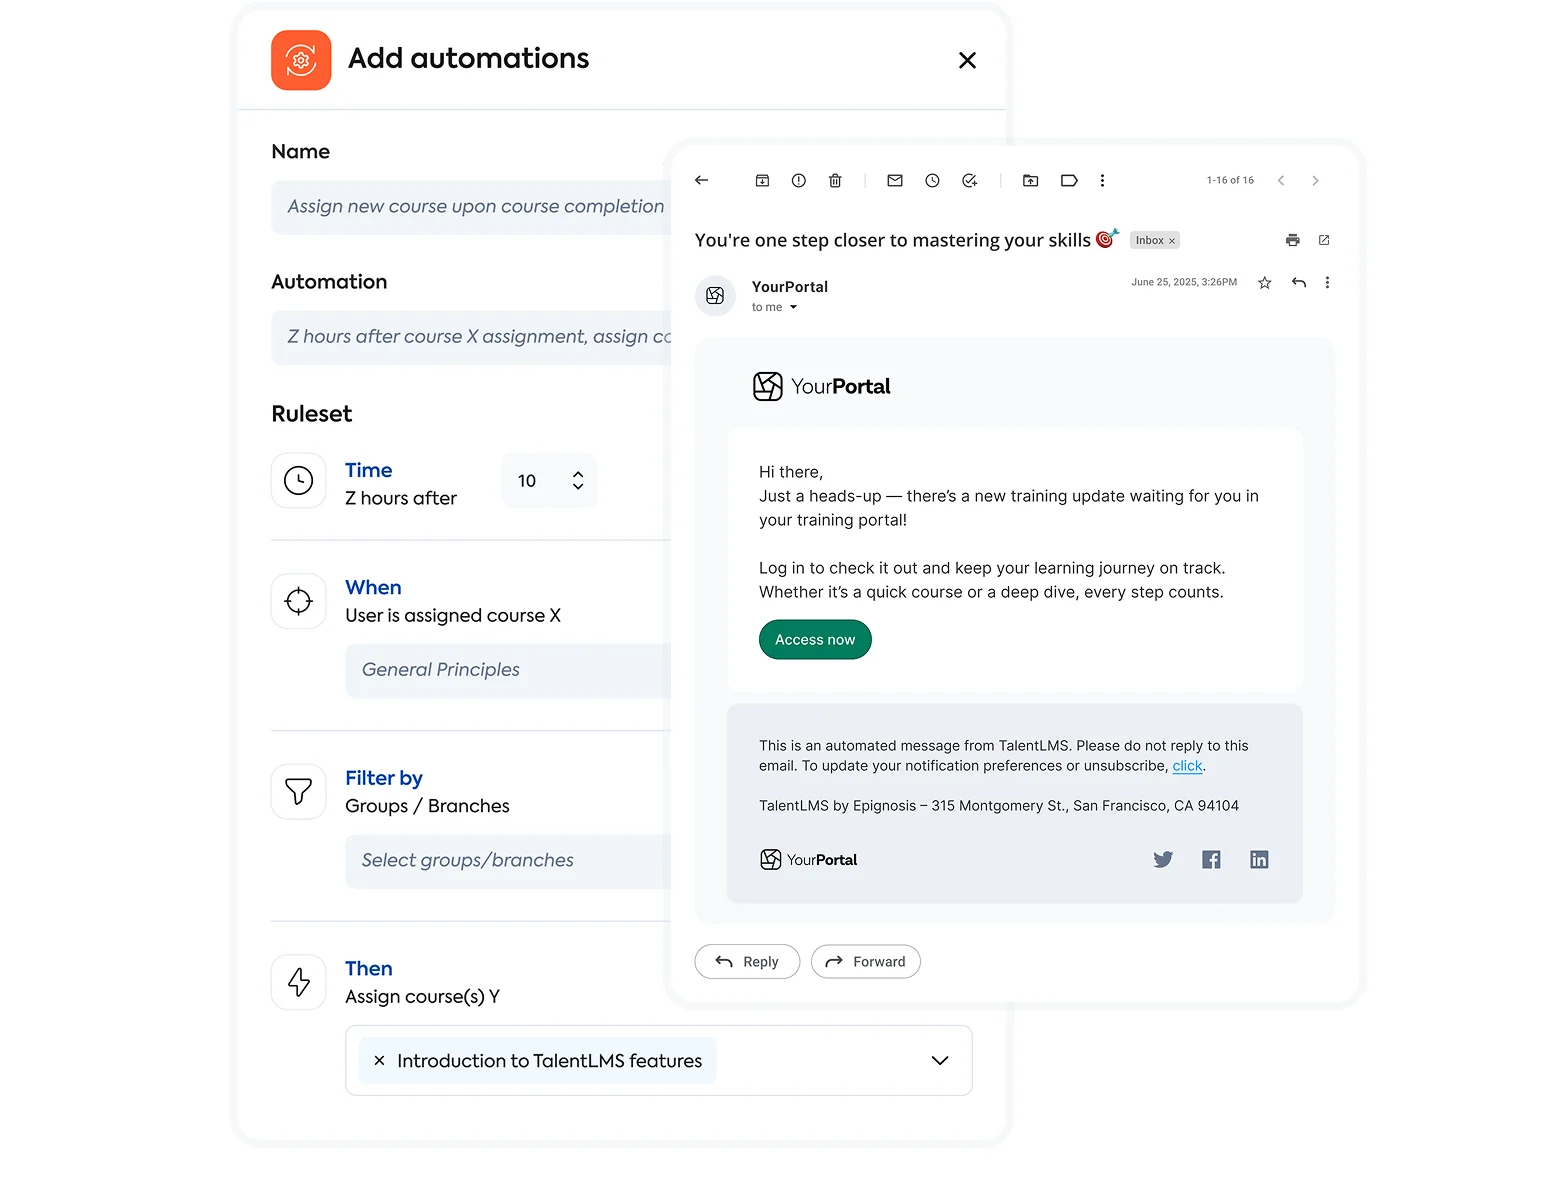
Task: Move the email to a folder
Action: (1030, 181)
